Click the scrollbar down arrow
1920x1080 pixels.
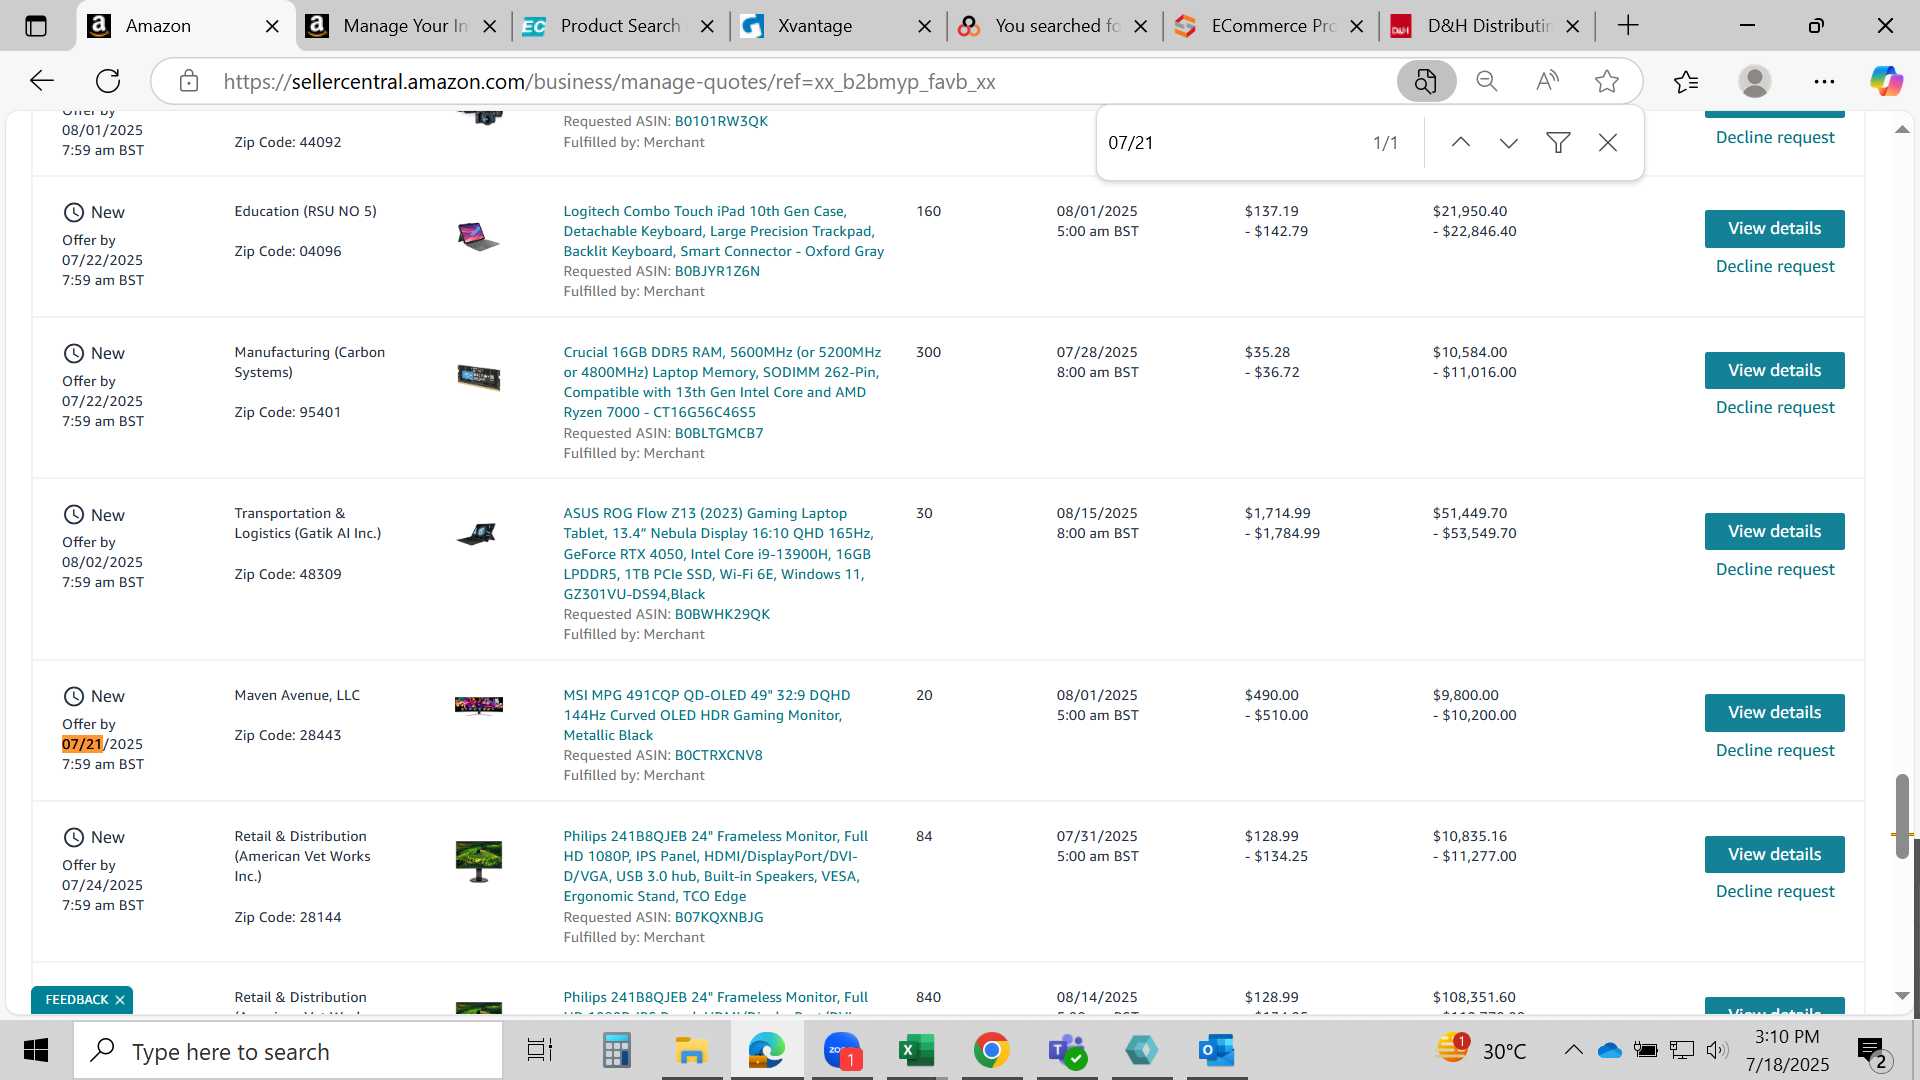pyautogui.click(x=1902, y=996)
